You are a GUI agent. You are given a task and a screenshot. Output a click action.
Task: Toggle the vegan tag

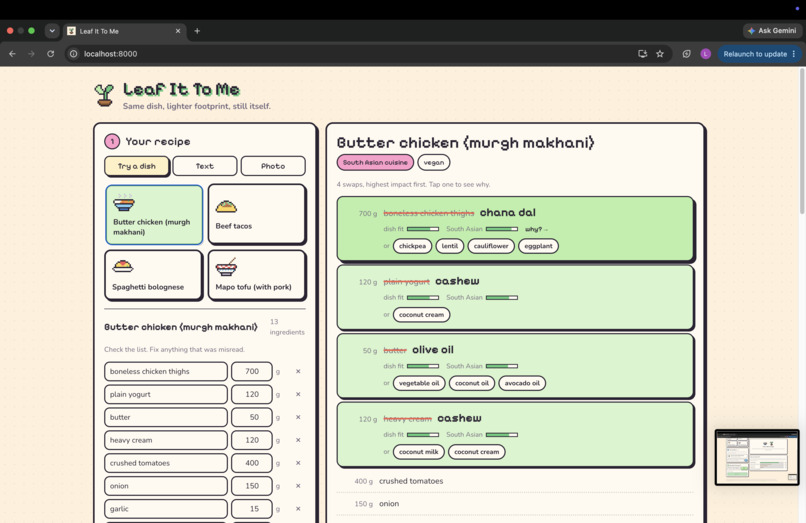434,163
